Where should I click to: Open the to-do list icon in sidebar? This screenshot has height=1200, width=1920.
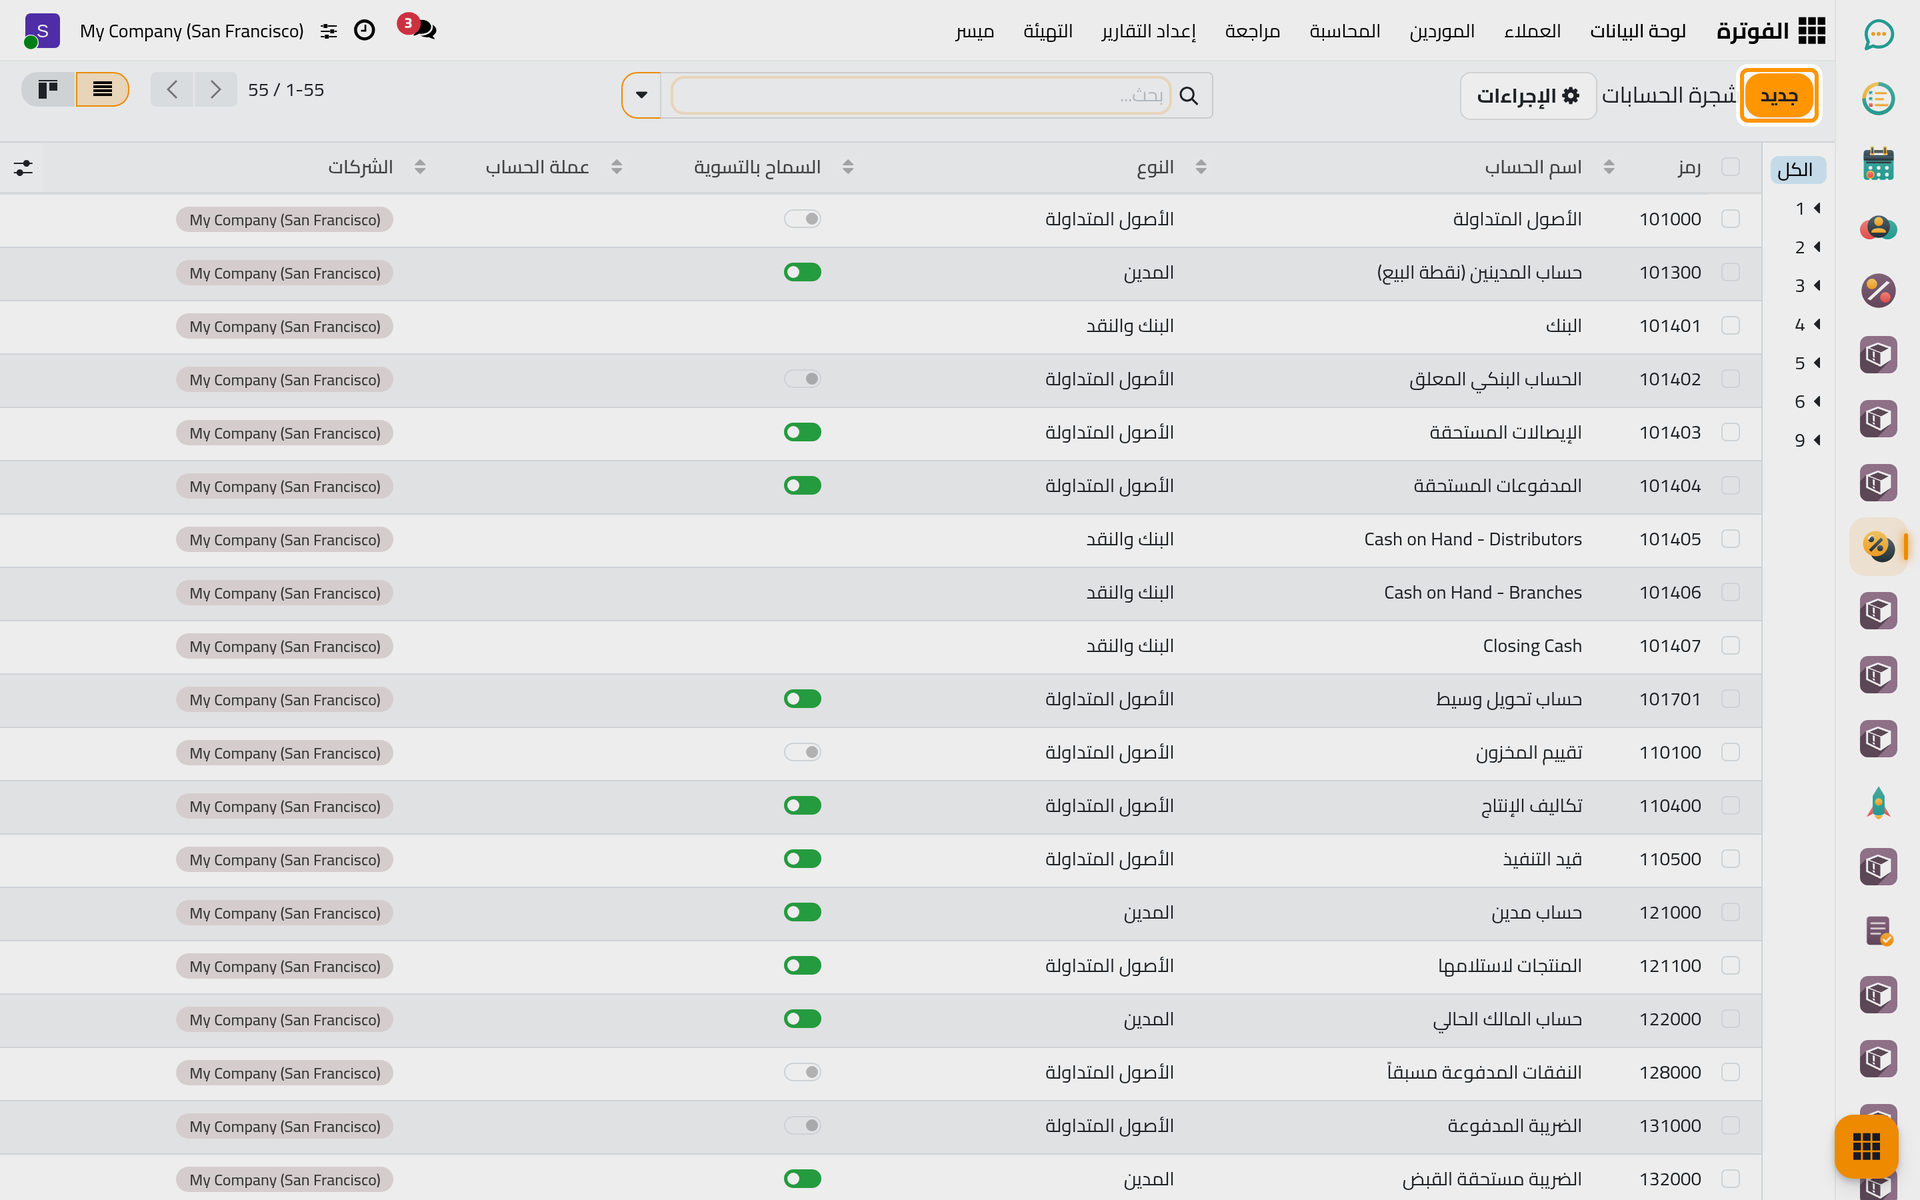pyautogui.click(x=1878, y=99)
